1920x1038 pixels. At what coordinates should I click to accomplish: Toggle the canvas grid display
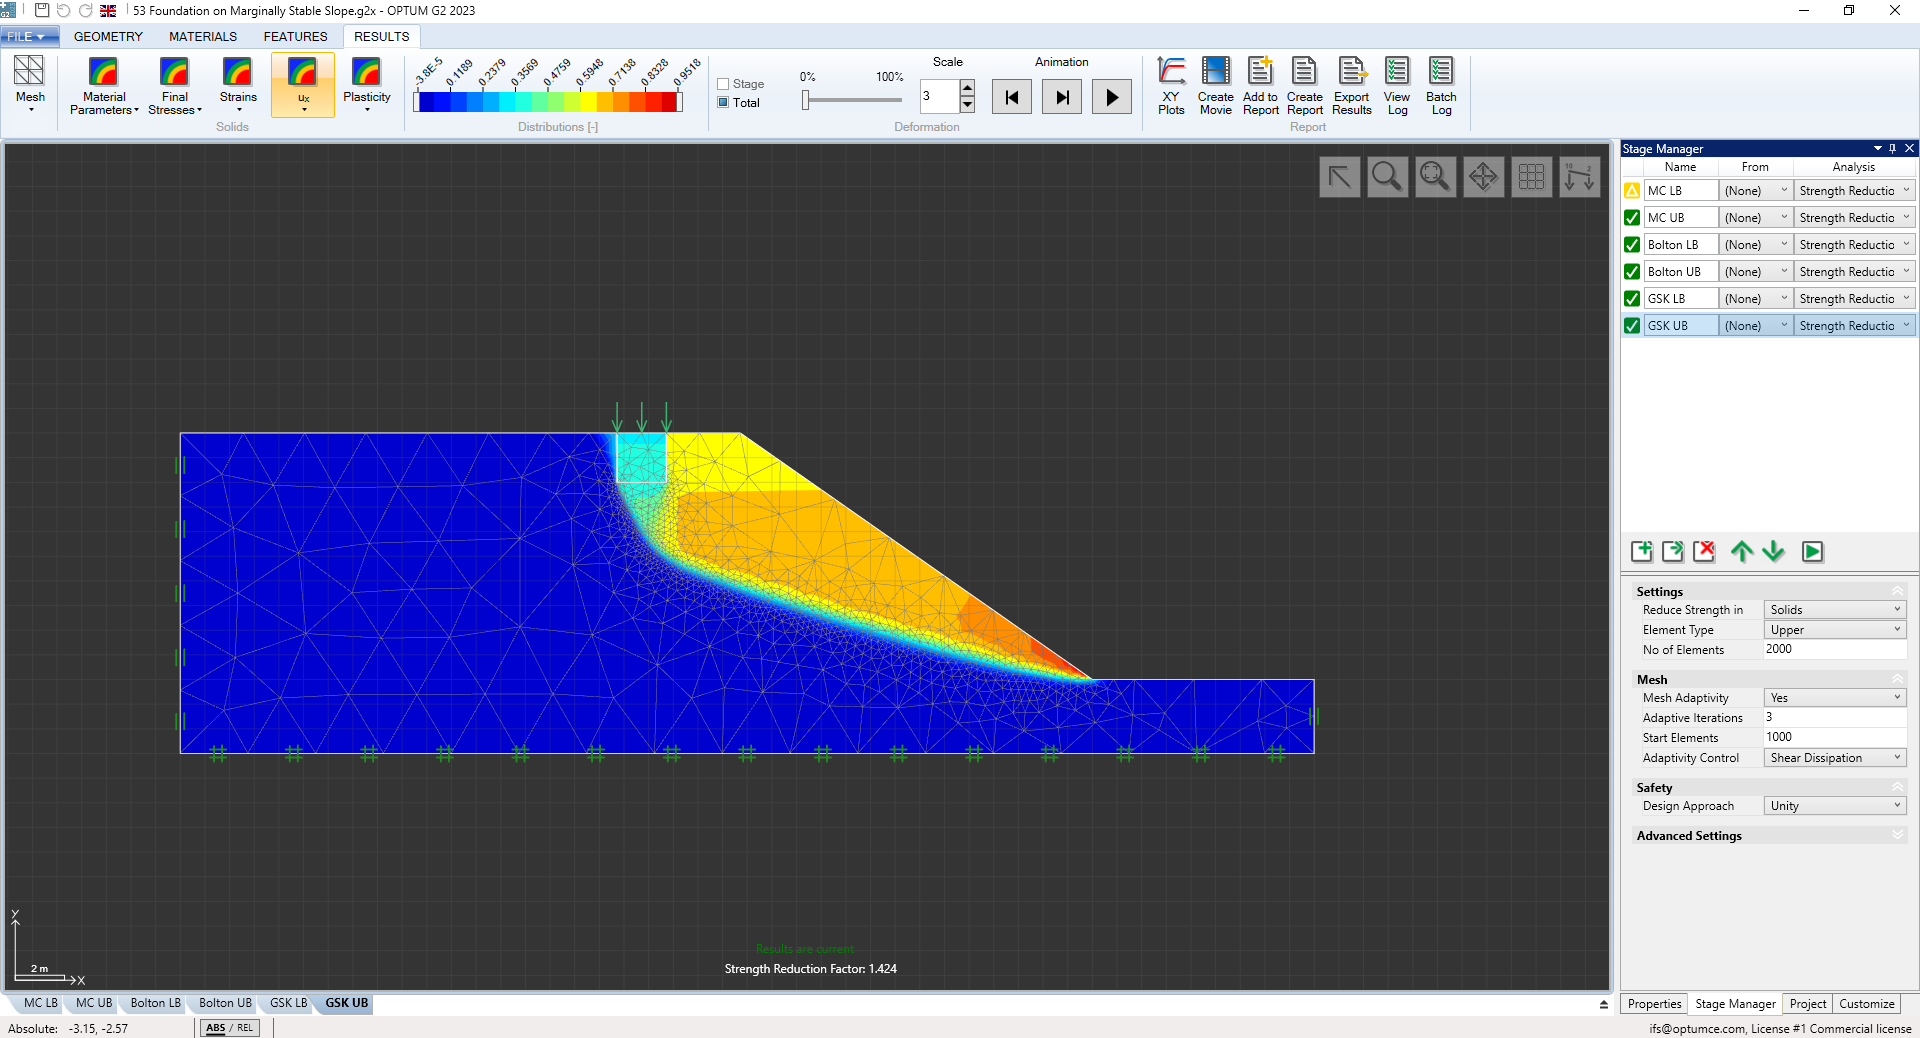pos(1532,177)
